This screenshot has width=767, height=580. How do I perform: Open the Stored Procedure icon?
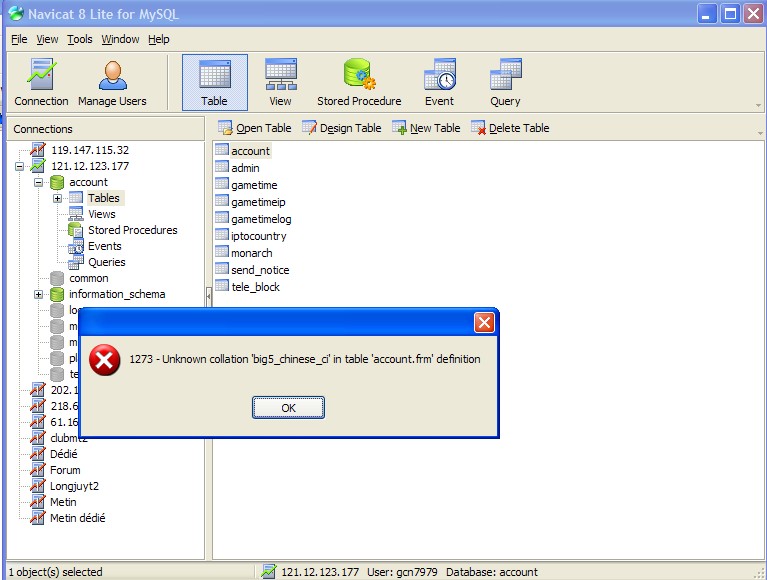pos(359,83)
